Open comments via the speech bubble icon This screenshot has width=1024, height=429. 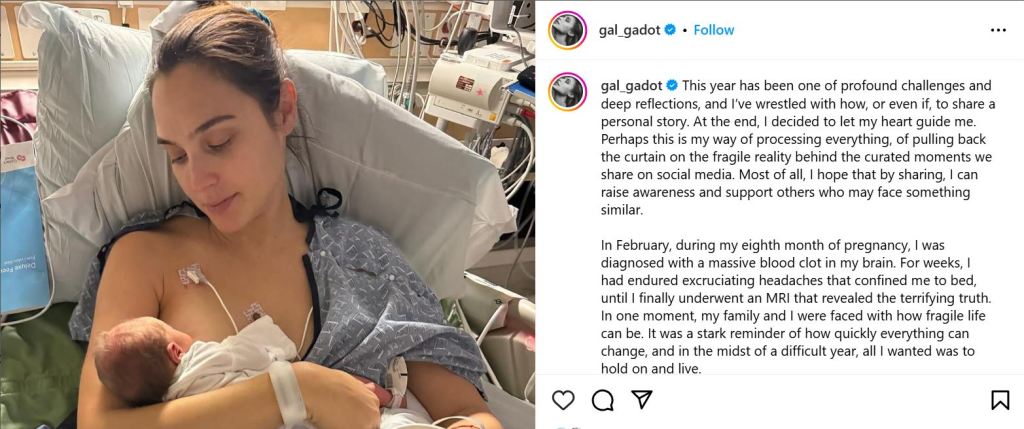(x=602, y=400)
